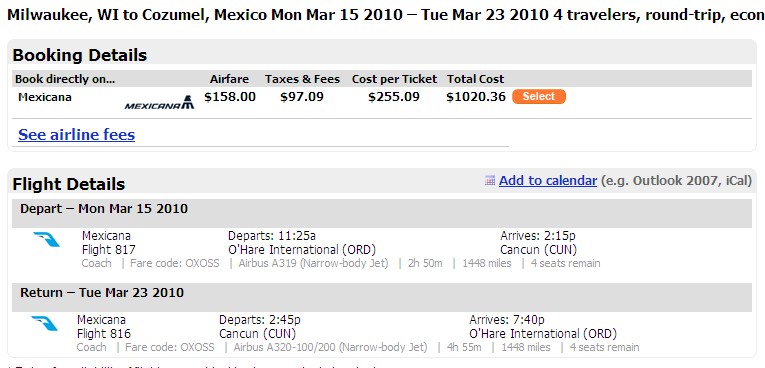
Task: Click the orange Select button for Mexicana
Action: [539, 97]
